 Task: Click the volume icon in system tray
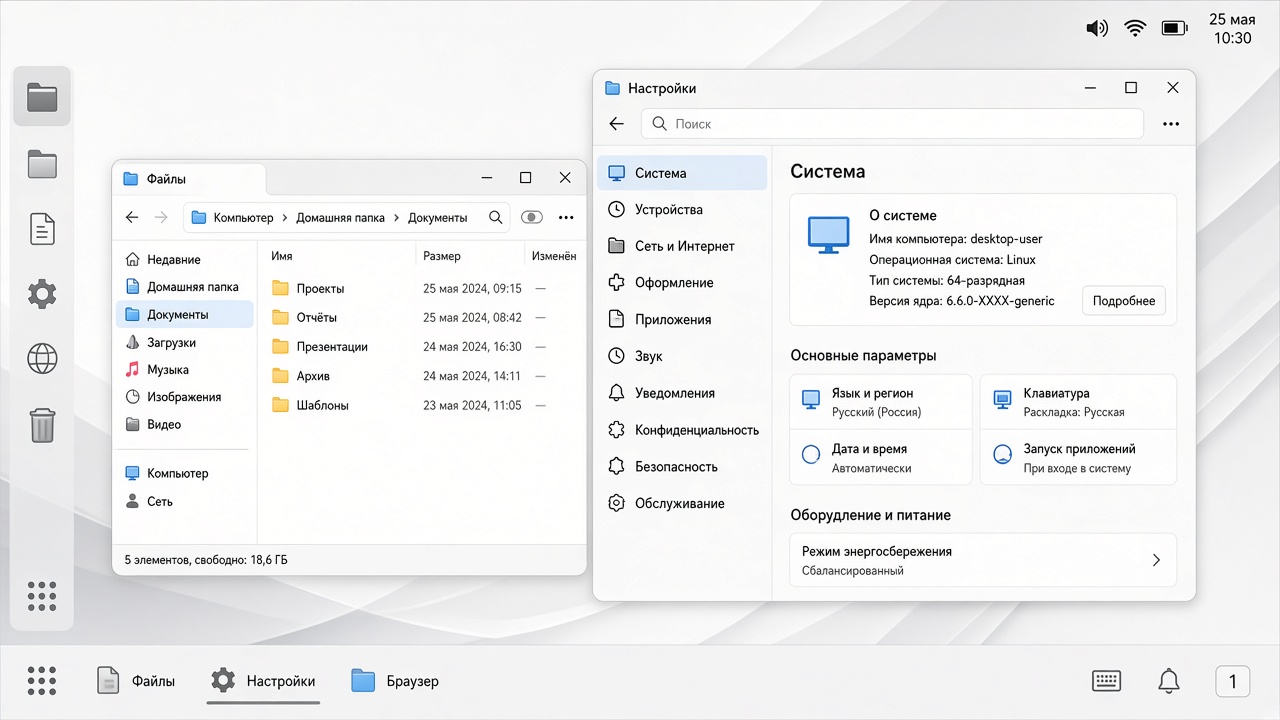1097,28
